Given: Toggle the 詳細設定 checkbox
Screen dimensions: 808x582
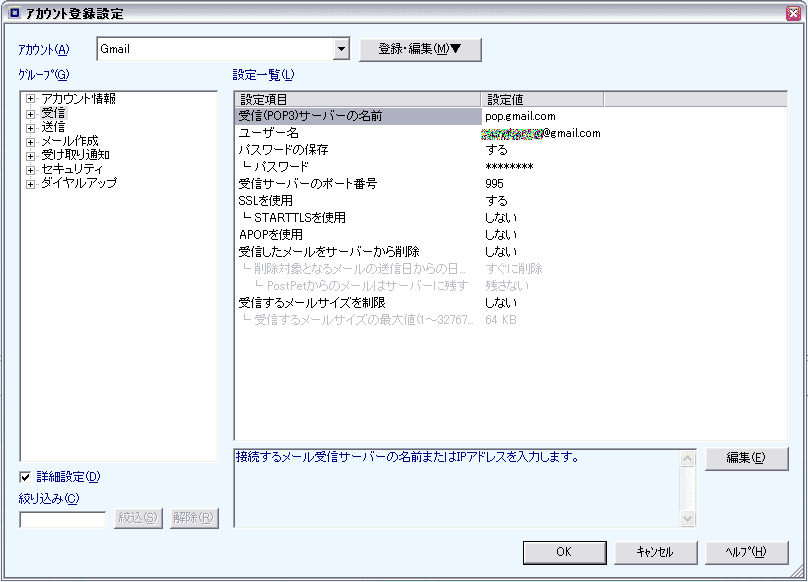Looking at the screenshot, I should 25,477.
